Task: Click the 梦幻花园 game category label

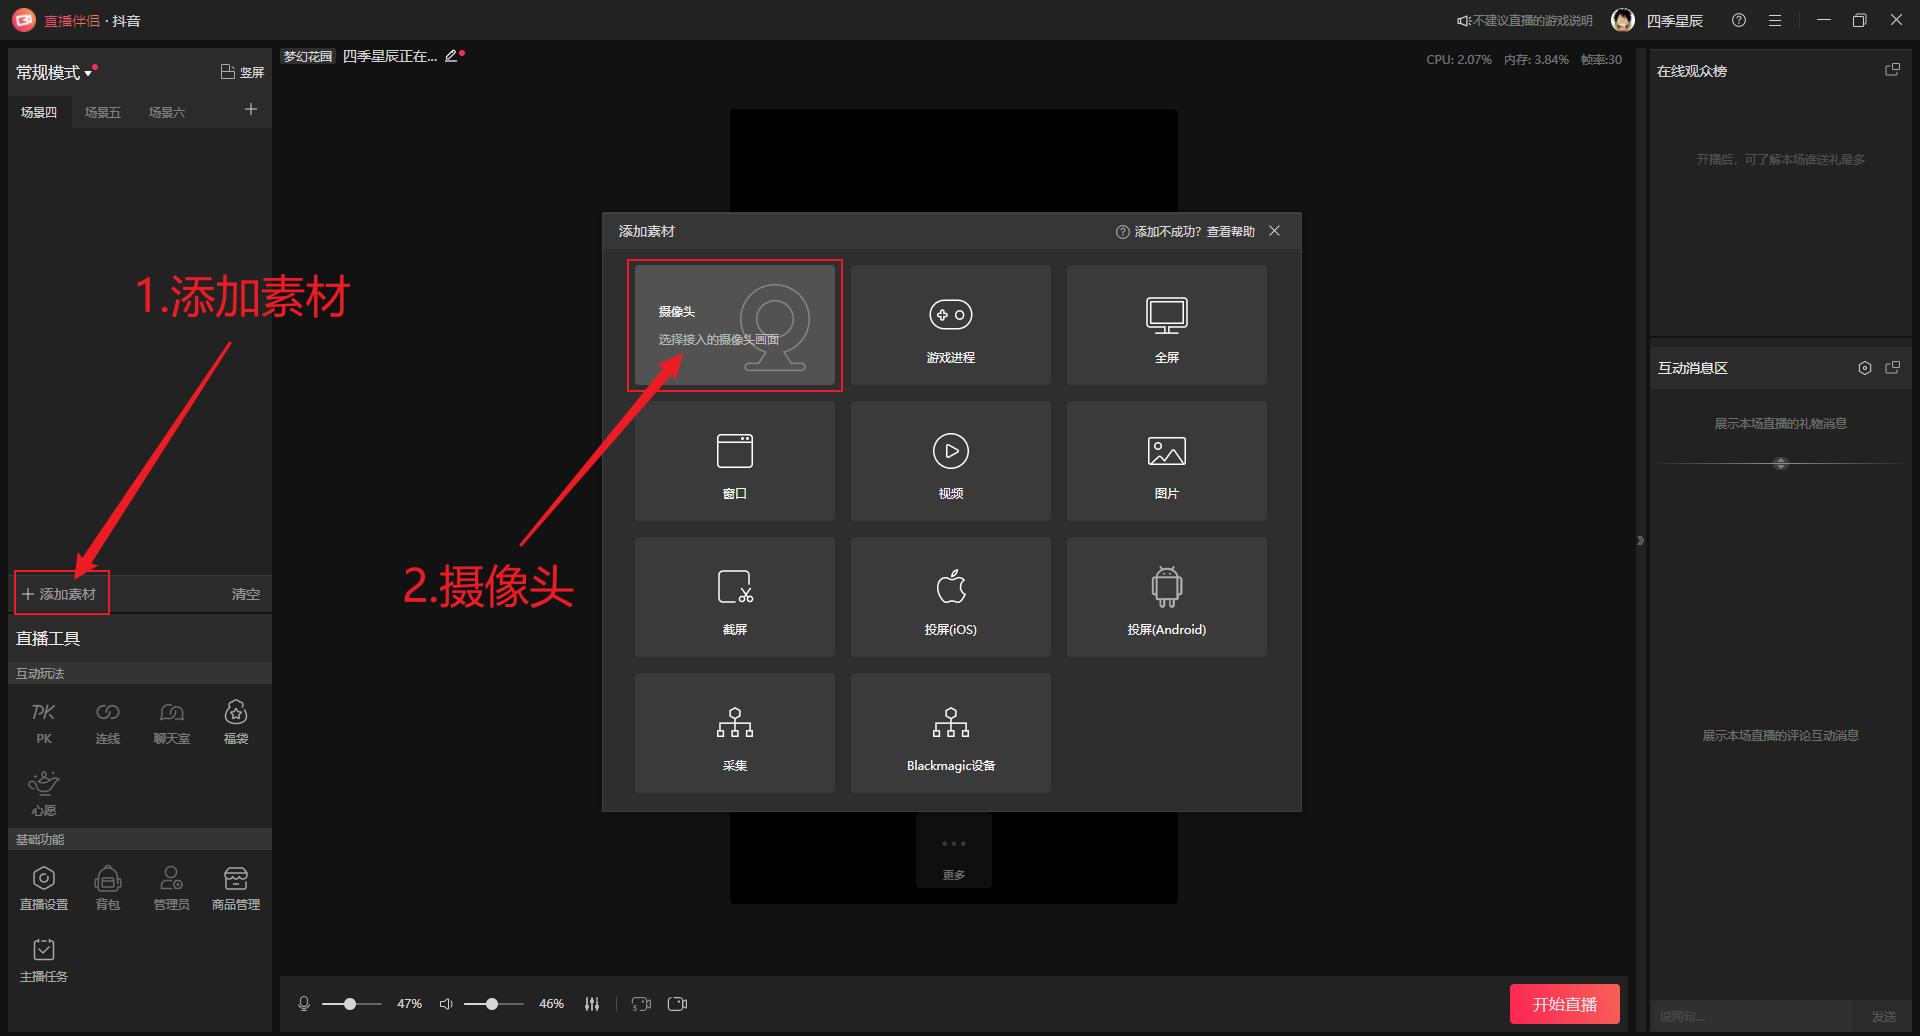Action: [307, 56]
